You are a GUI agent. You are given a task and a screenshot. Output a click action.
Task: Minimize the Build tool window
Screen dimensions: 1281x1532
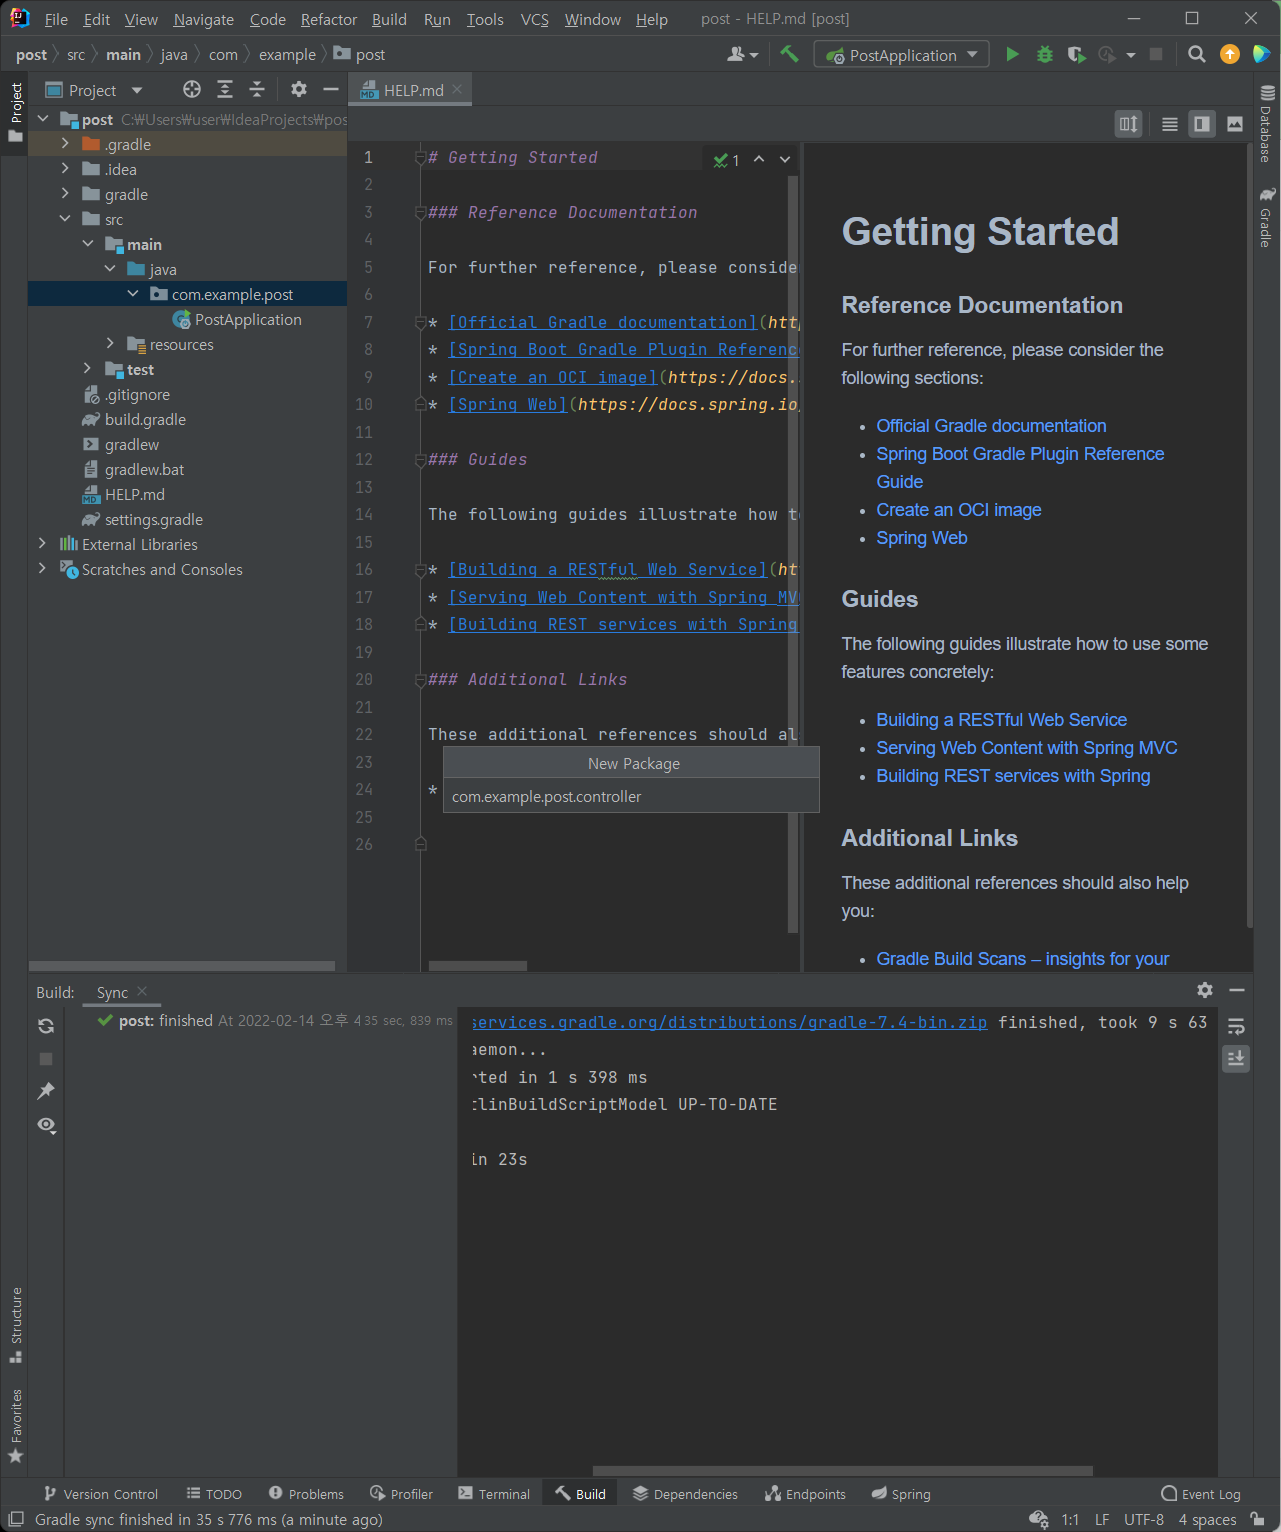coord(1237,990)
